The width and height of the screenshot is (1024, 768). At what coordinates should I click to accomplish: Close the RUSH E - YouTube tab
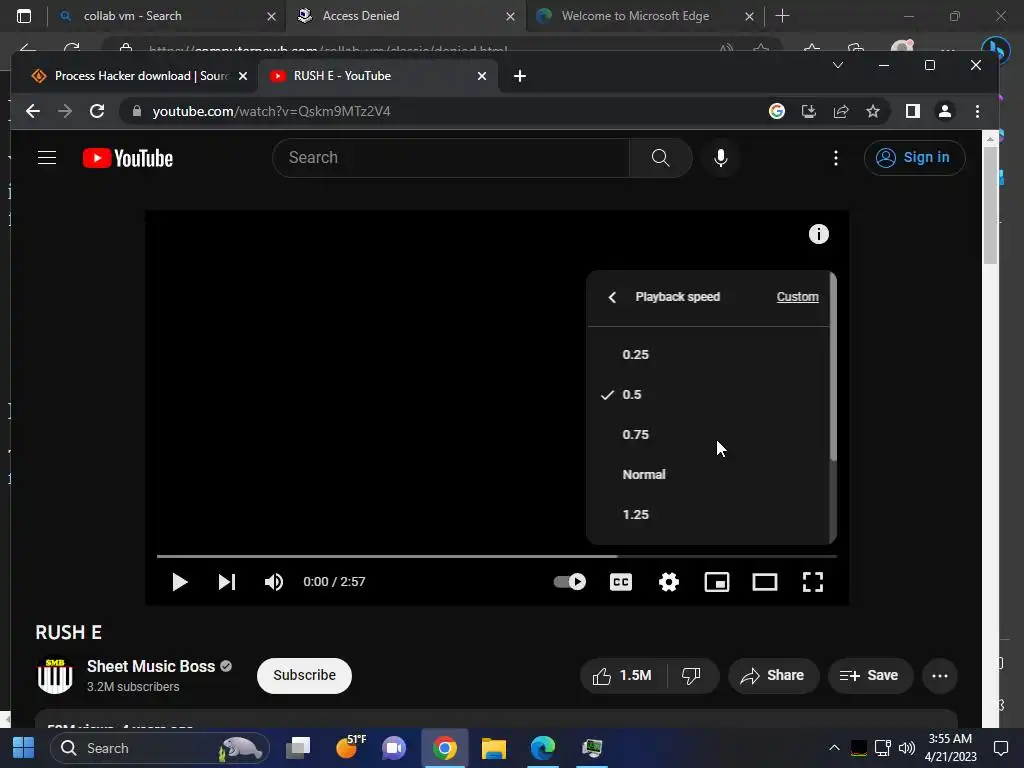click(482, 76)
